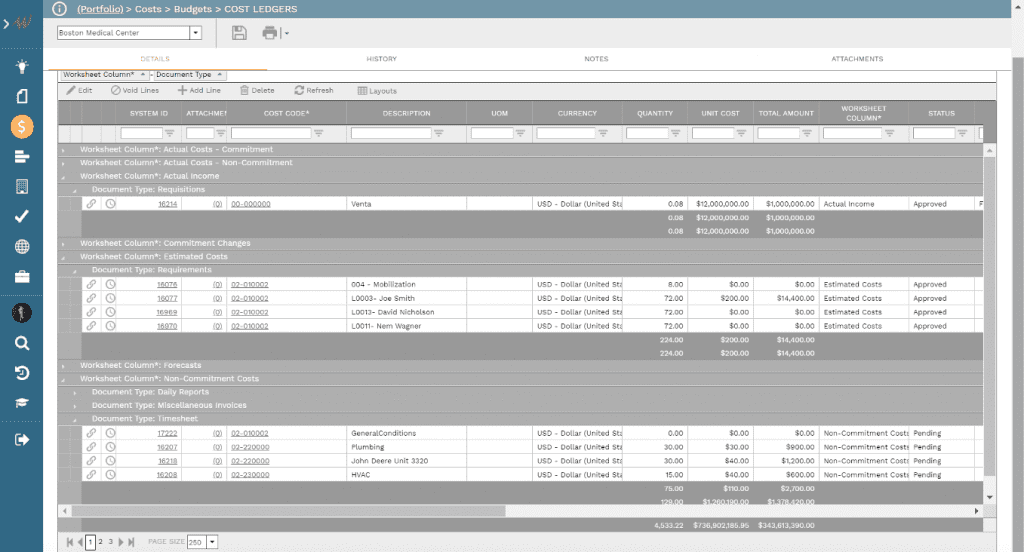Click the clock icon on row 16208
Image resolution: width=1024 pixels, height=552 pixels.
110,475
